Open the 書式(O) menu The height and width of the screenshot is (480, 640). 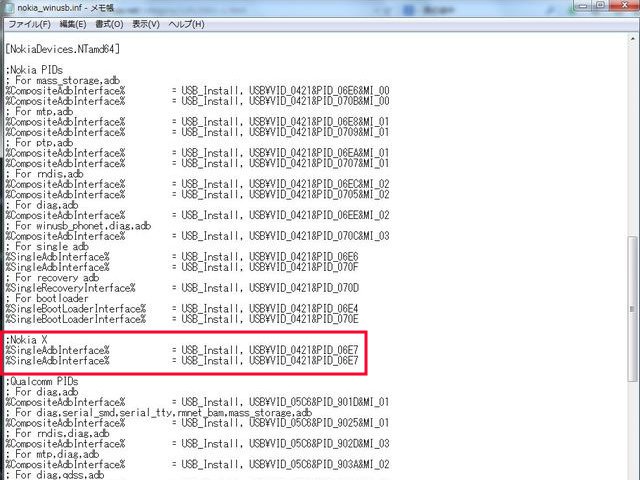(110, 24)
